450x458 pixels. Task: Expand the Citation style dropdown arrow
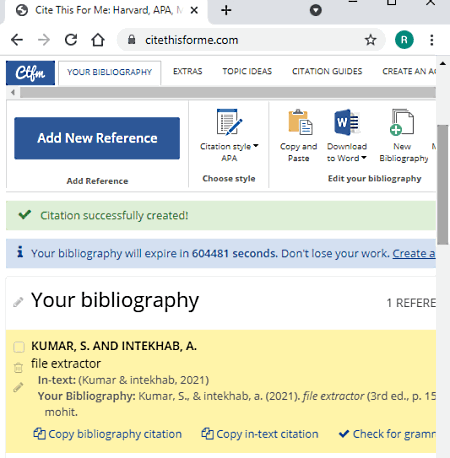point(256,146)
